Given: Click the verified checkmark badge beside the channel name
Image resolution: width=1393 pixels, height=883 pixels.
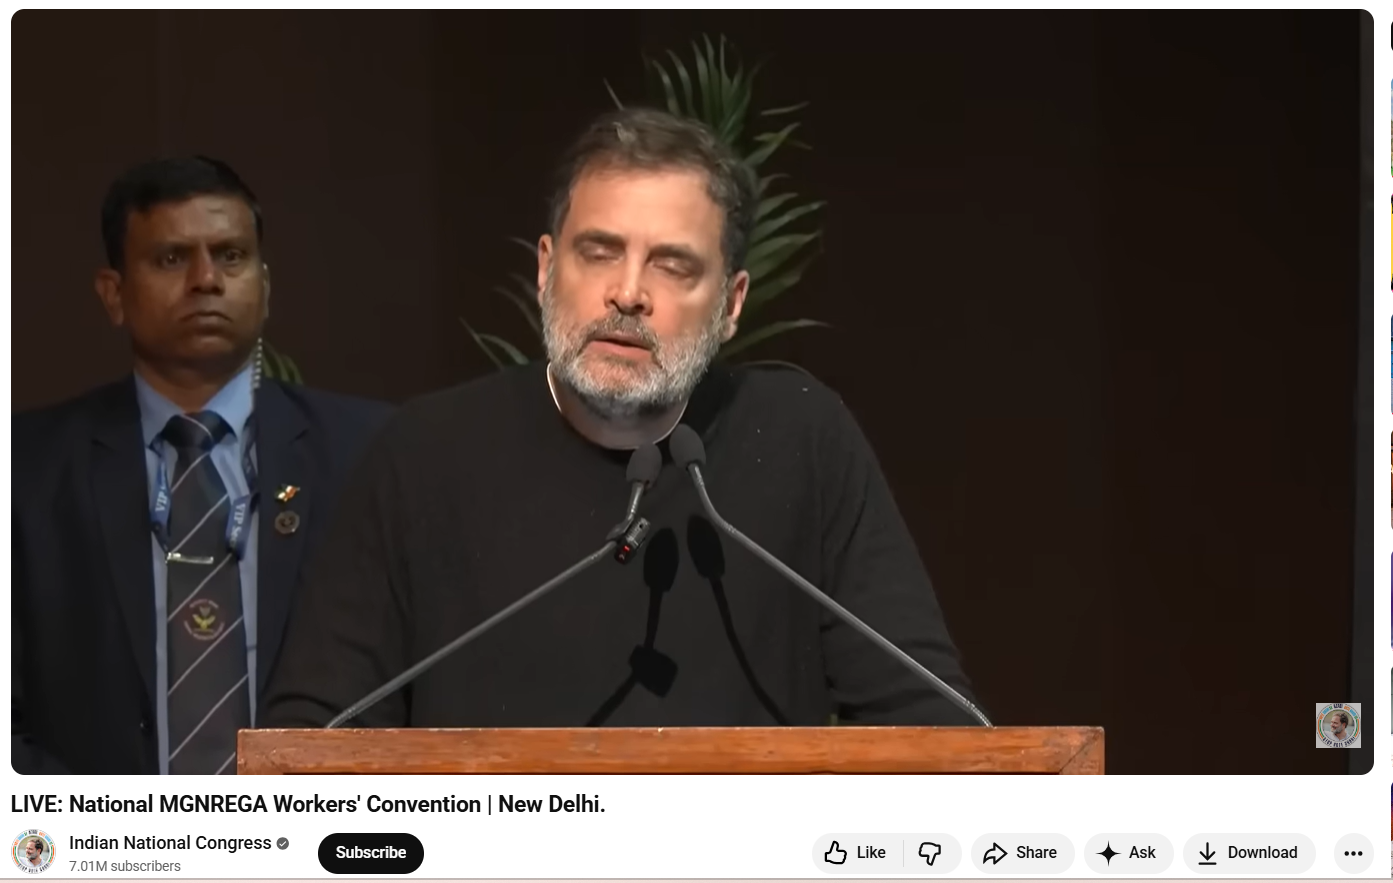Looking at the screenshot, I should (x=283, y=843).
